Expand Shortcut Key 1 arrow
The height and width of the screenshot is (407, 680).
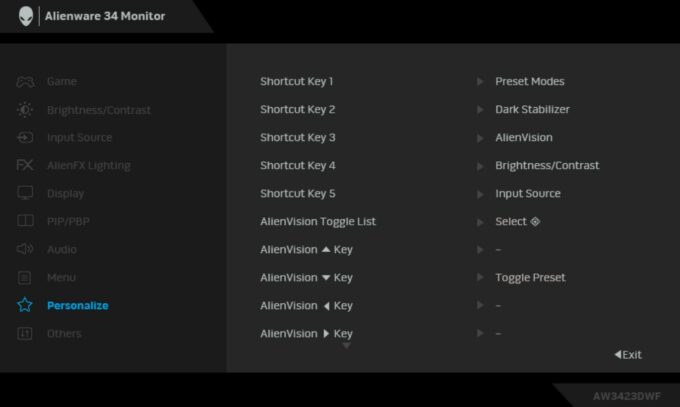tap(481, 82)
